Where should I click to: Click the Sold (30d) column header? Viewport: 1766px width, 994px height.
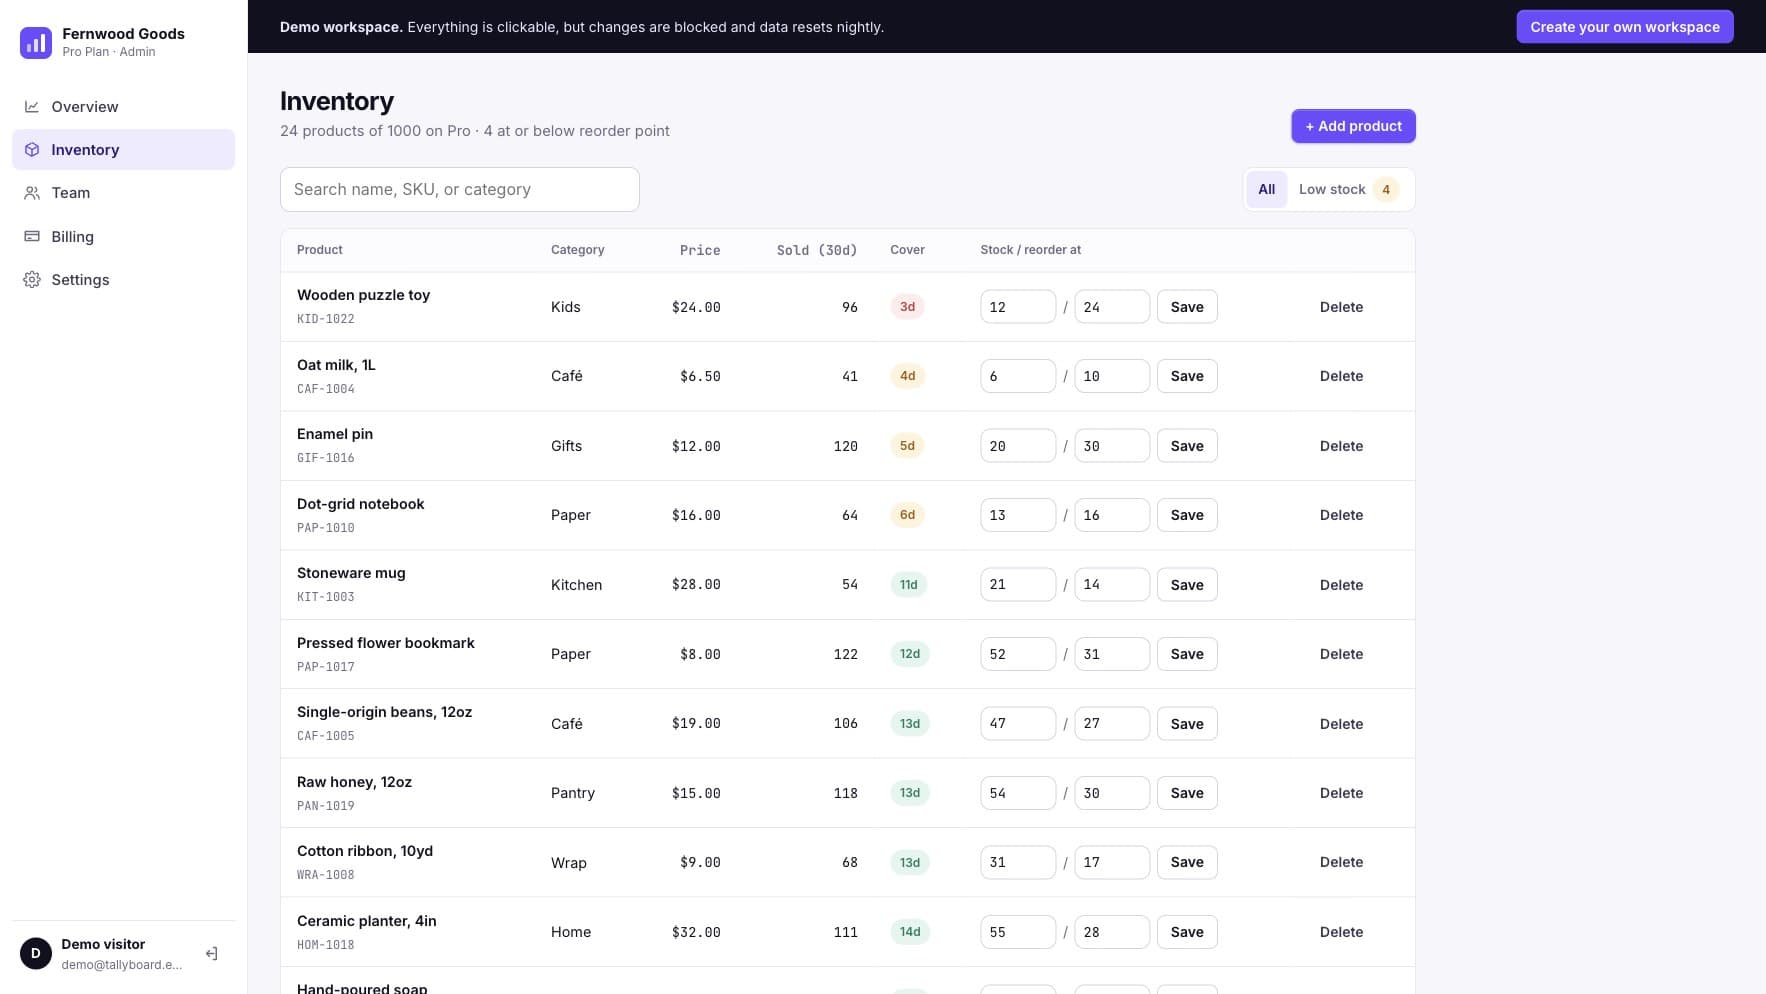[817, 250]
